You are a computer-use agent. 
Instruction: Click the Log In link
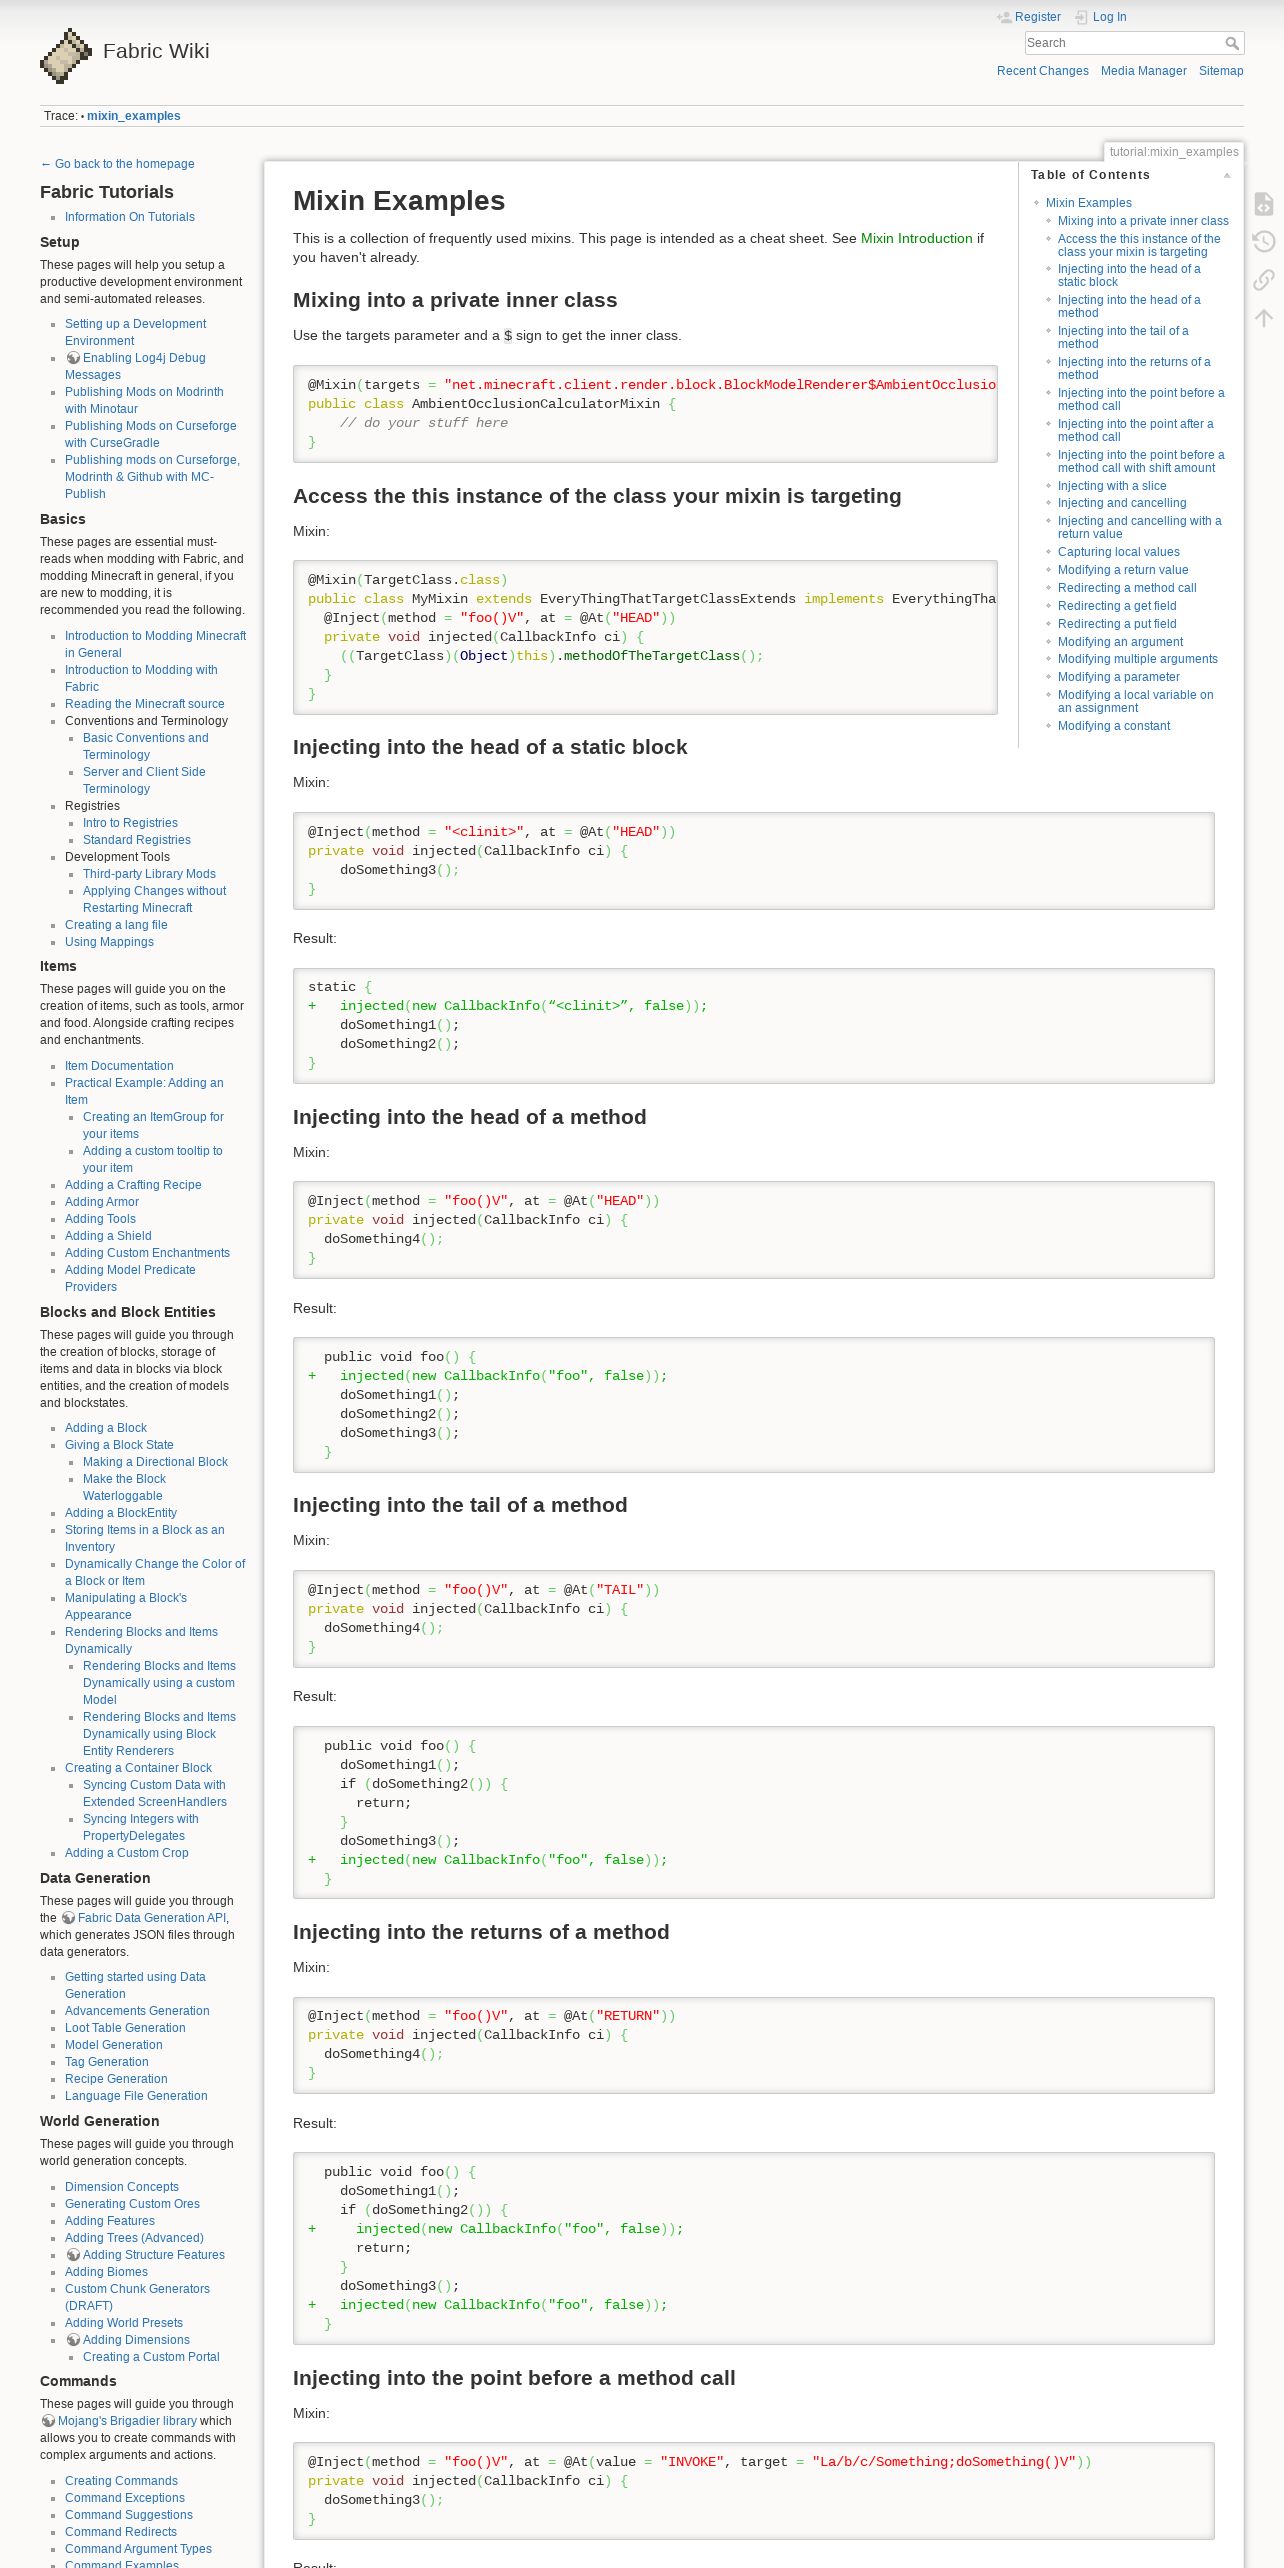tap(1110, 17)
